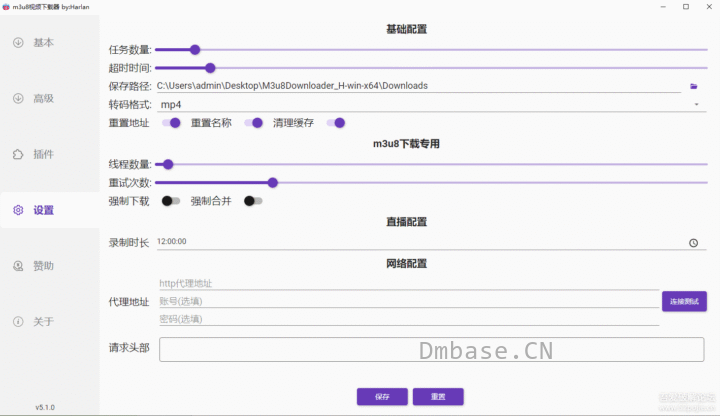Viewport: 720px width, 416px height.
Task: Click the 任务数量 slider handle
Action: (x=195, y=50)
